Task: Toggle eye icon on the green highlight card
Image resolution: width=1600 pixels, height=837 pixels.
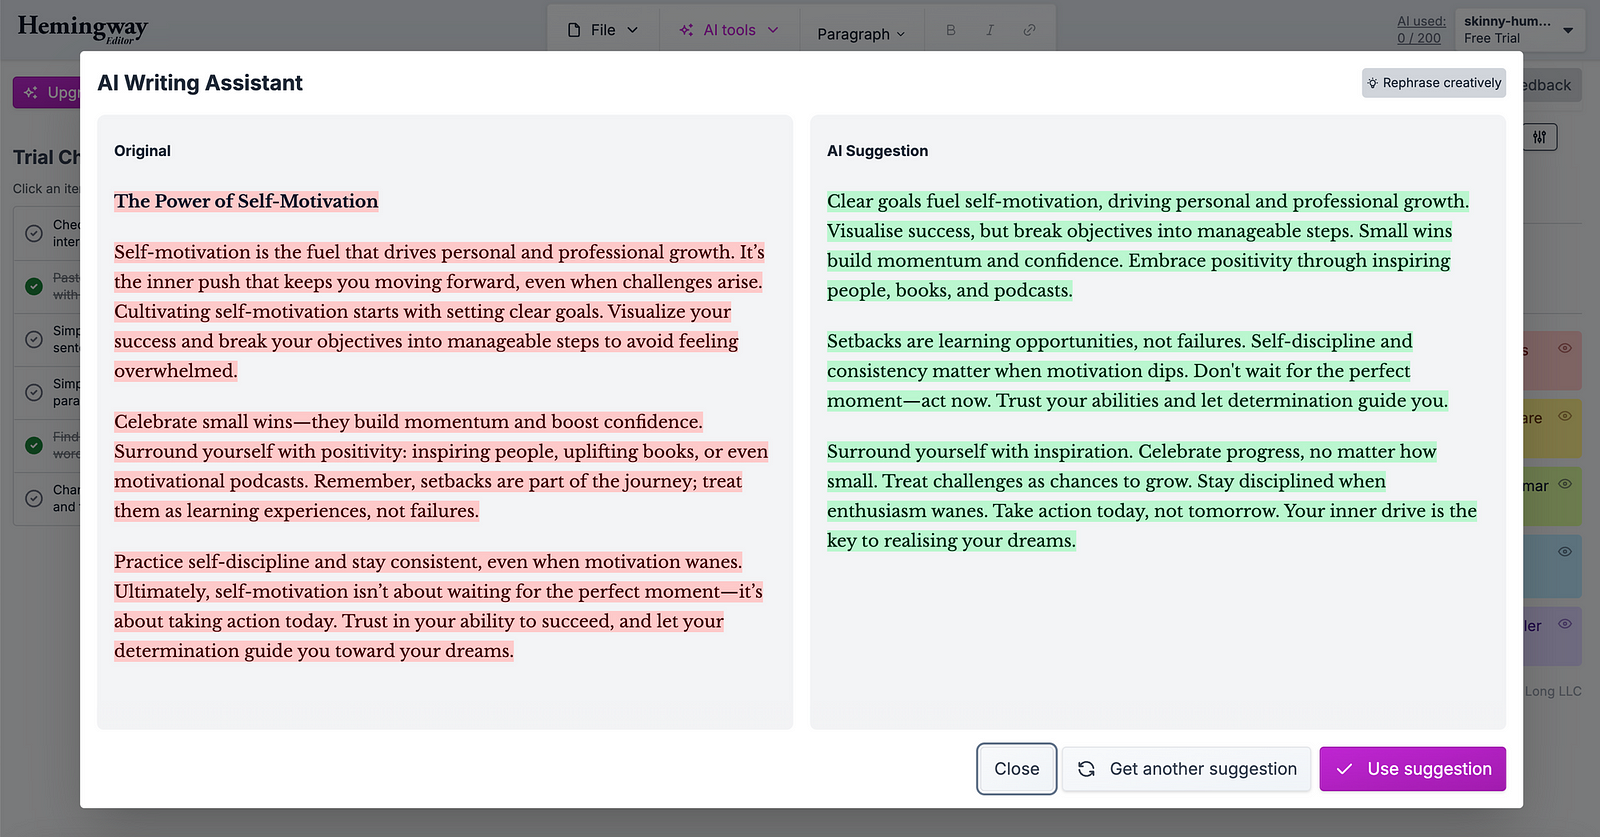Action: click(x=1565, y=484)
